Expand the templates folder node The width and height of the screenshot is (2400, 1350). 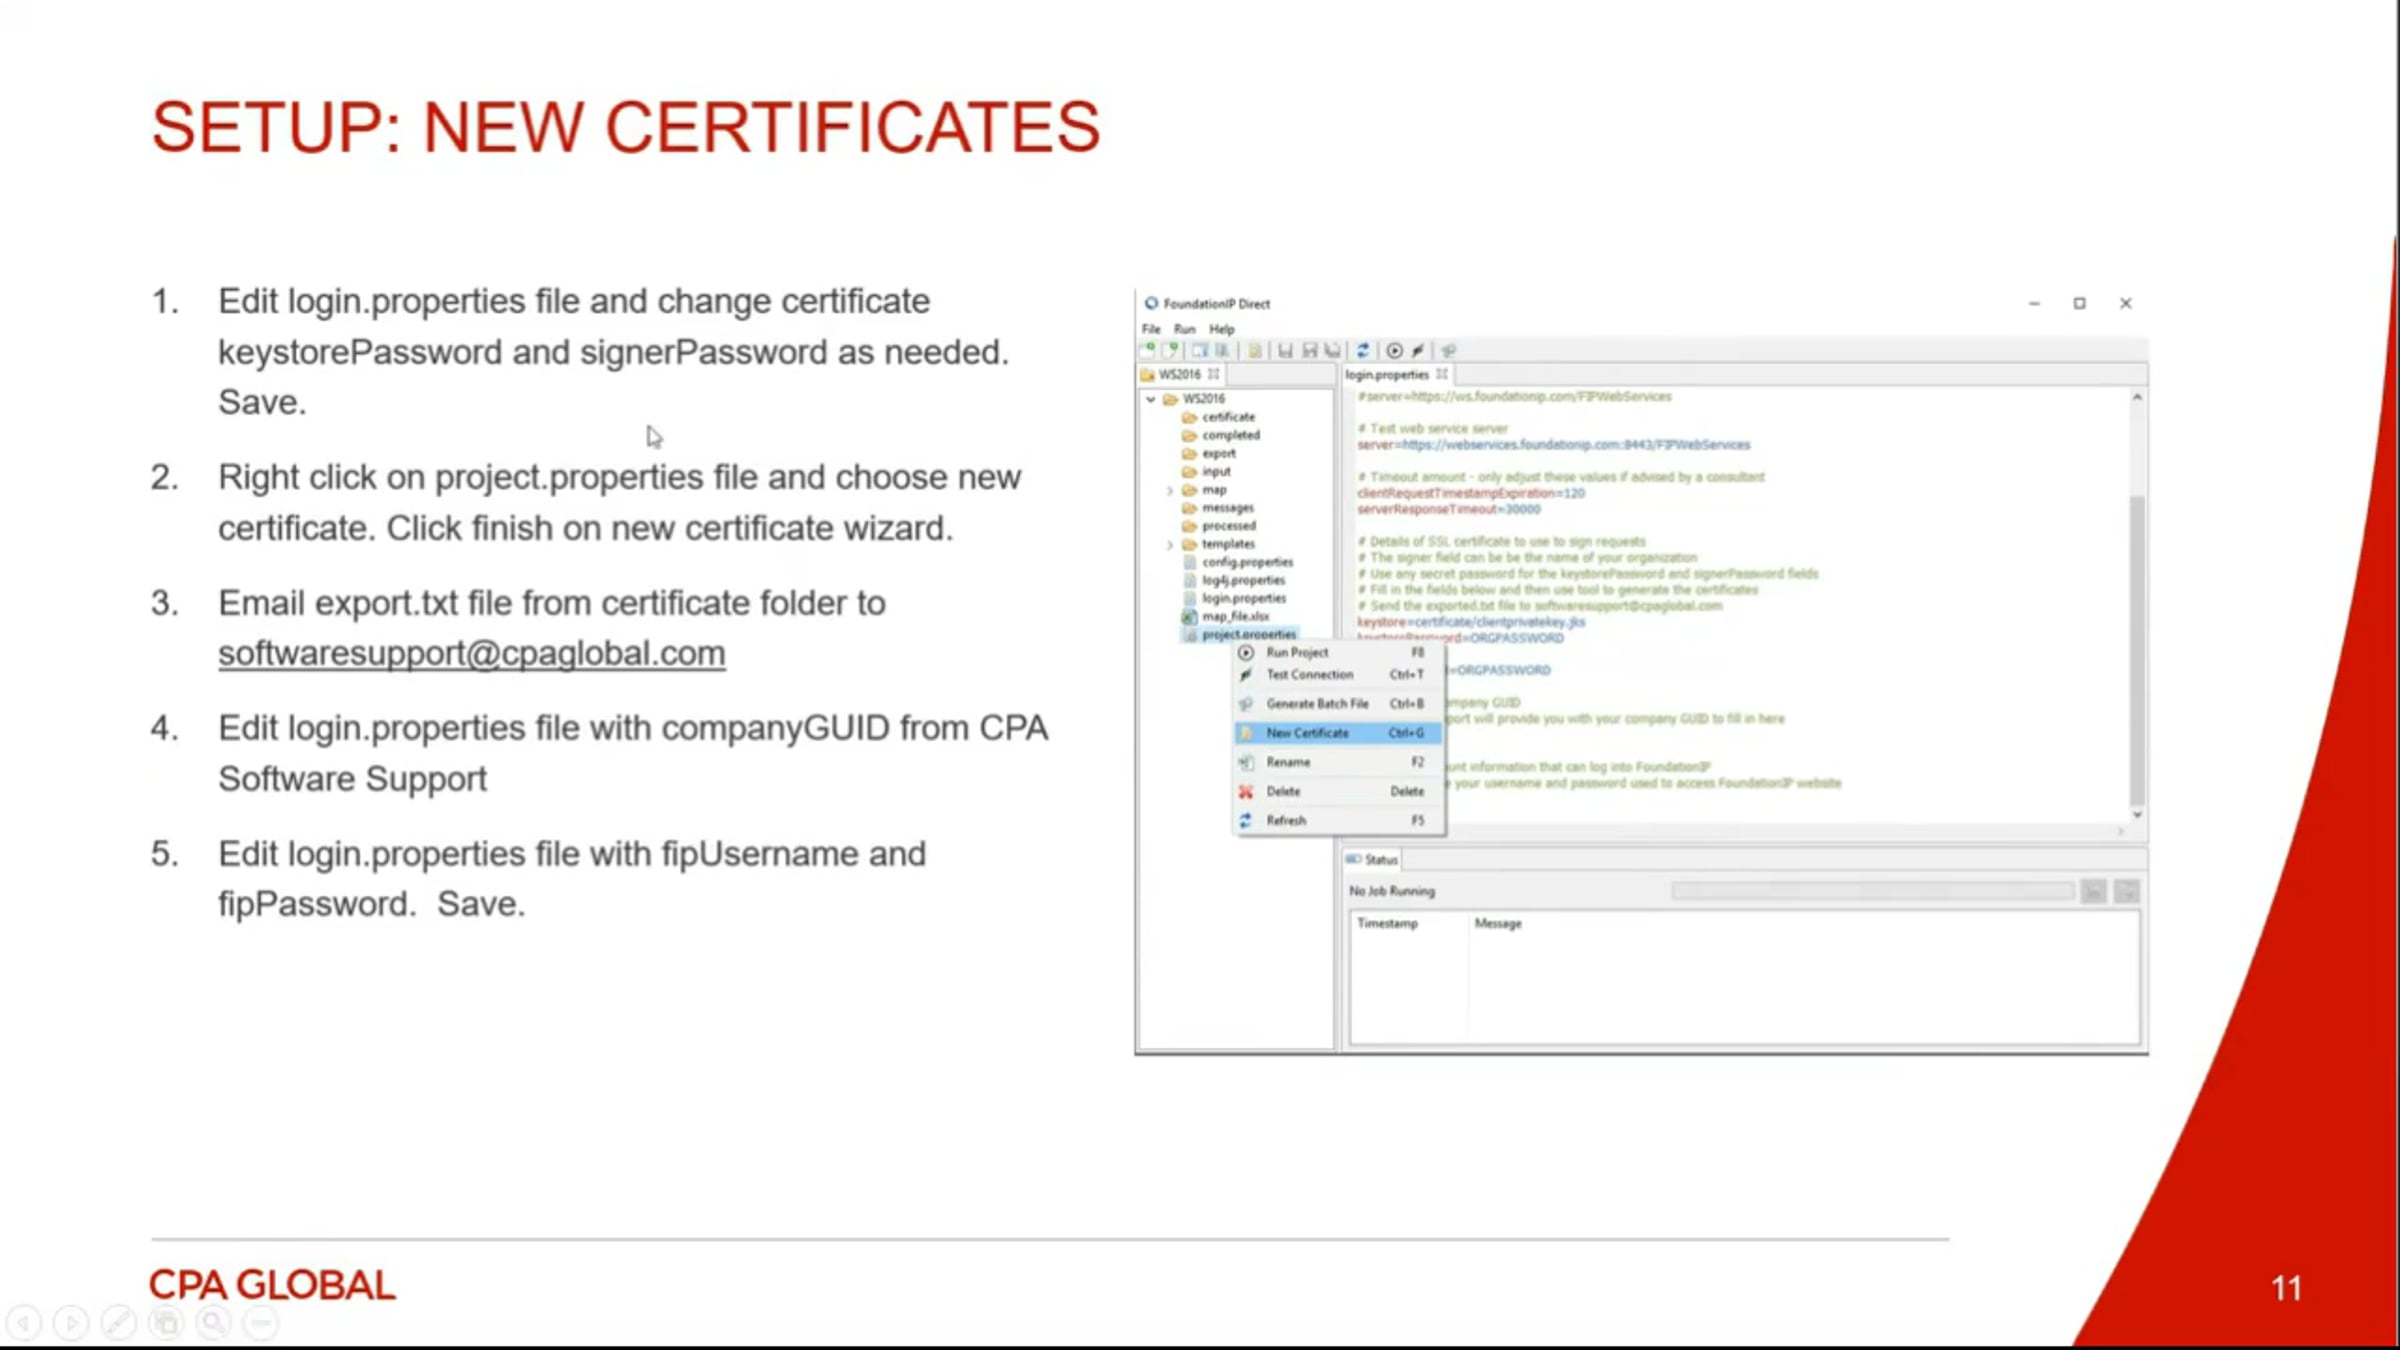tap(1169, 545)
